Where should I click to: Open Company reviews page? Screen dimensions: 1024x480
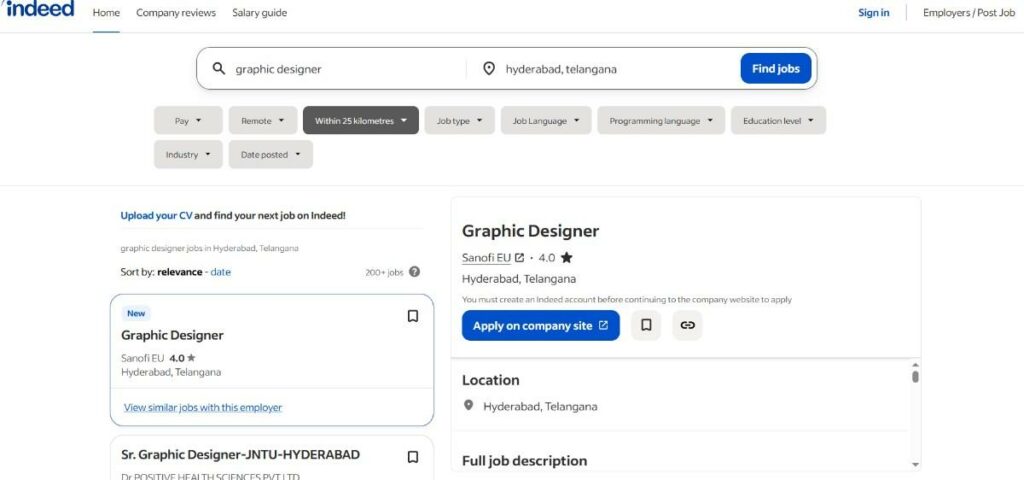click(x=176, y=12)
